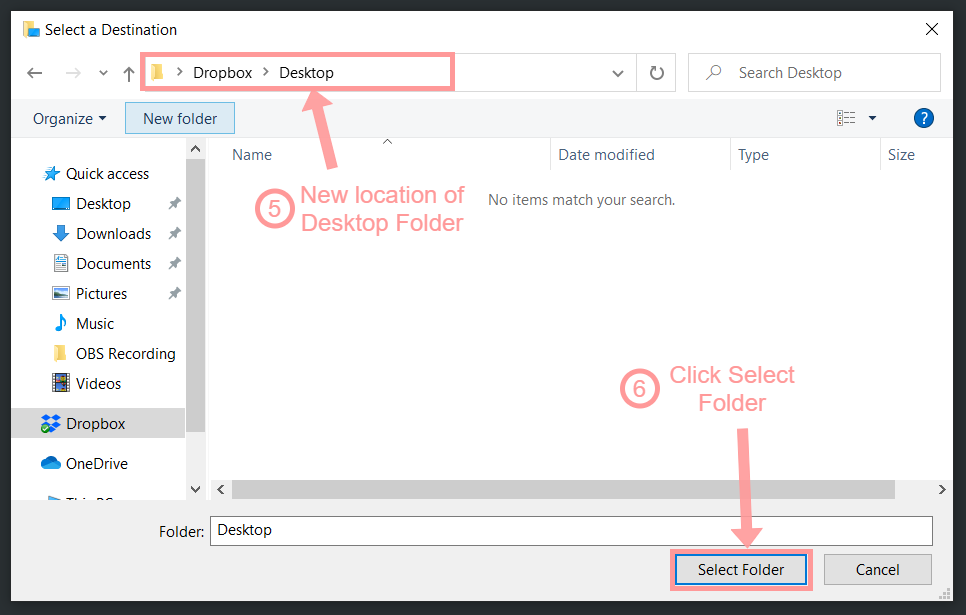Open Downloads in the sidebar
Screen dimensions: 966x615
point(113,234)
